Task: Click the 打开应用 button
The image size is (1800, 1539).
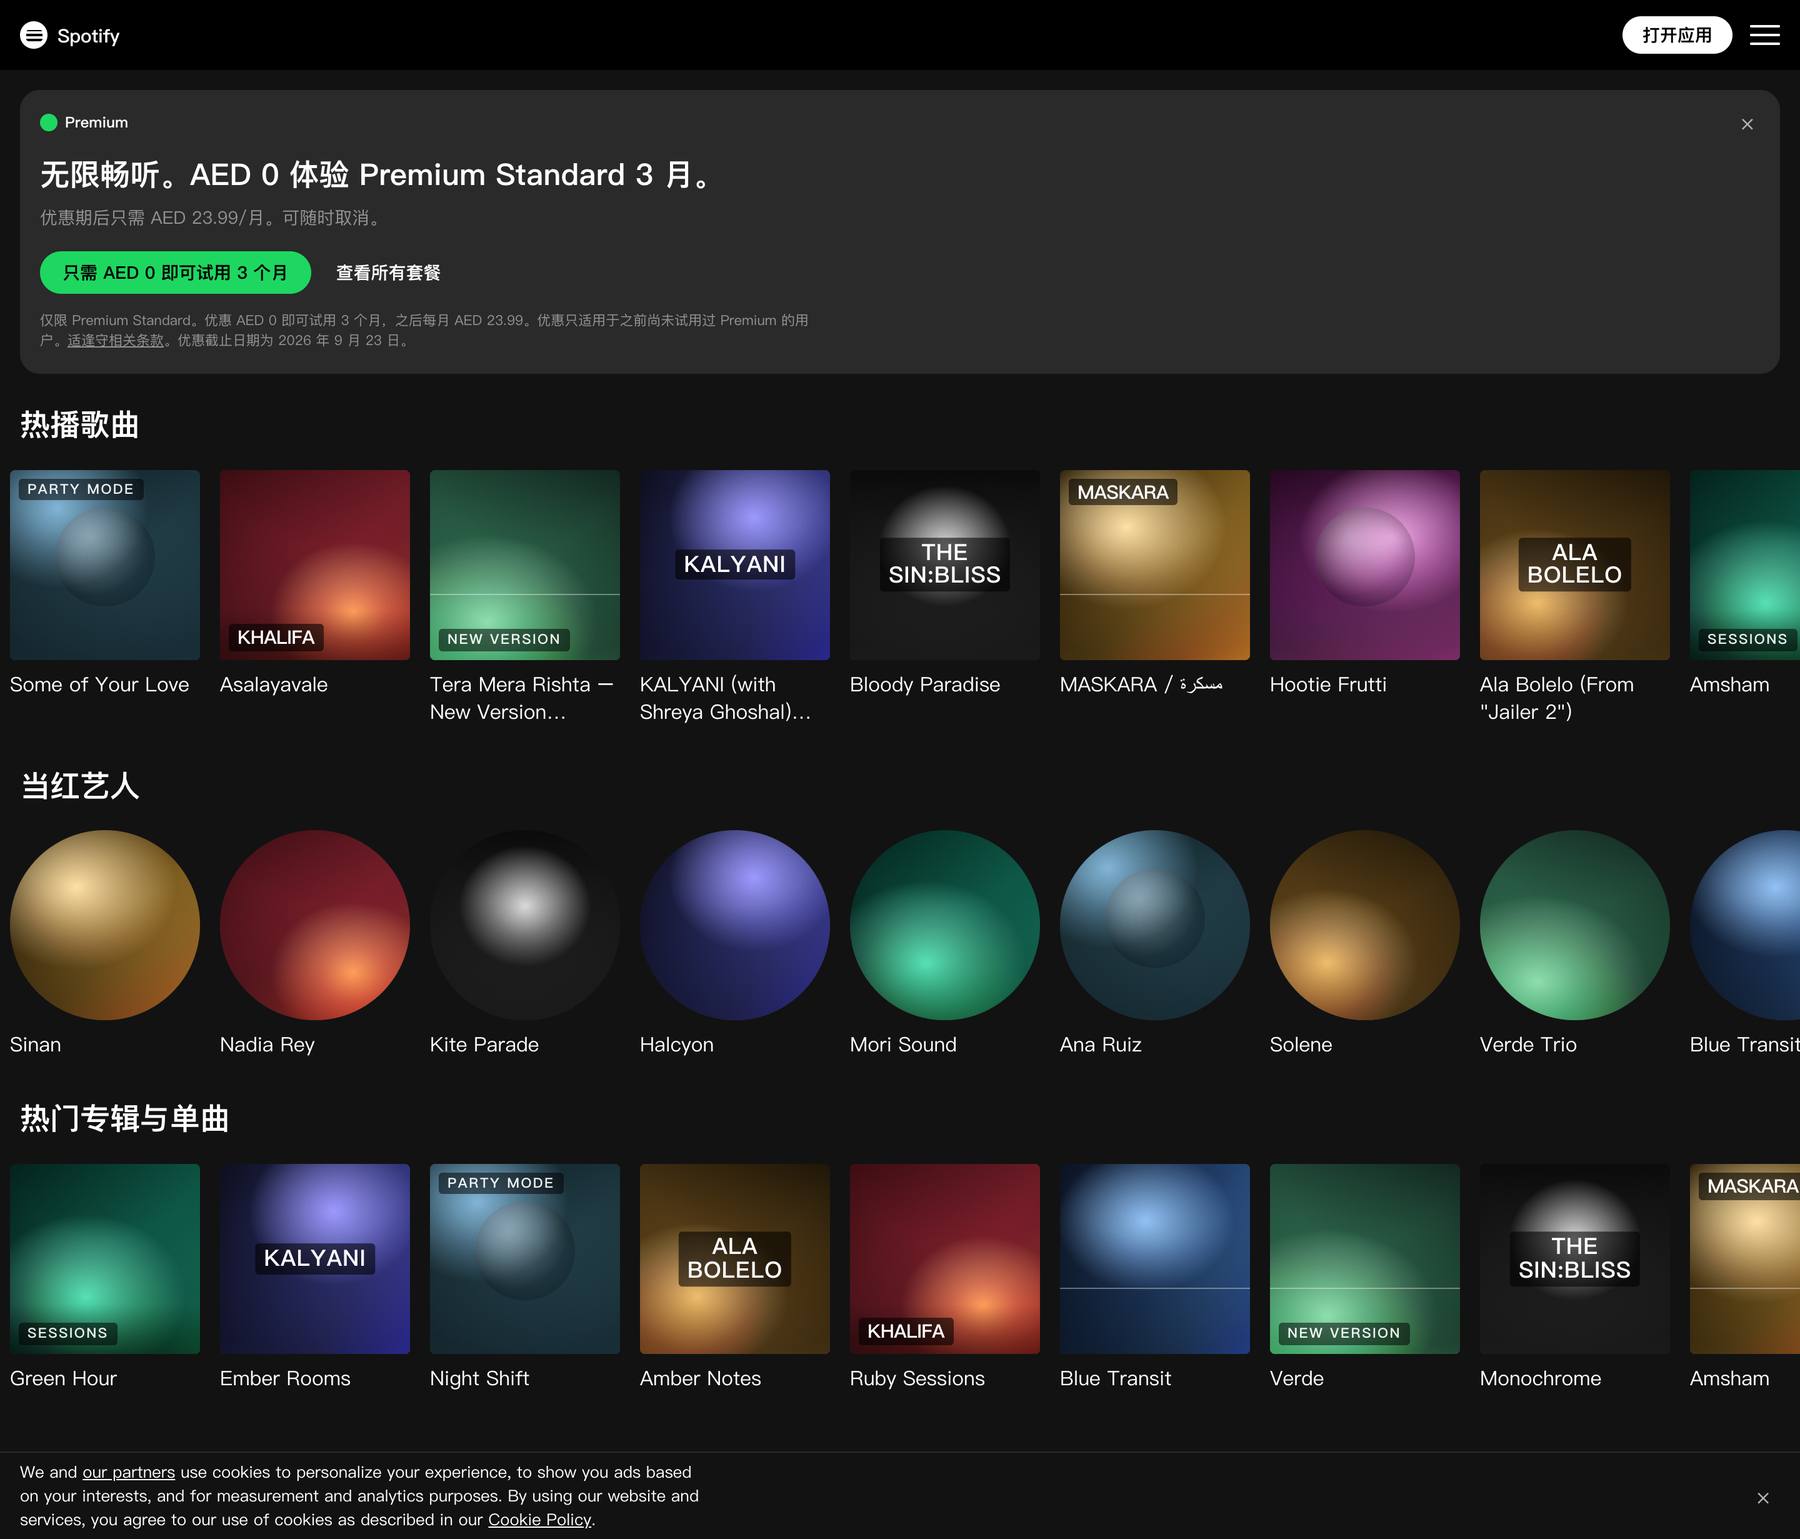Action: pyautogui.click(x=1677, y=35)
